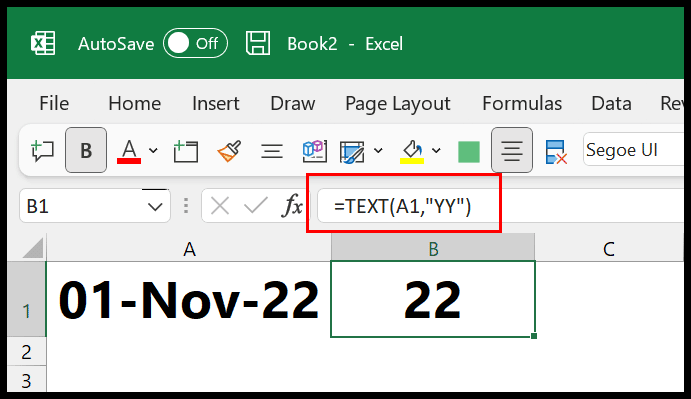Select the green color swatch
Viewport: 691px width, 399px height.
469,152
